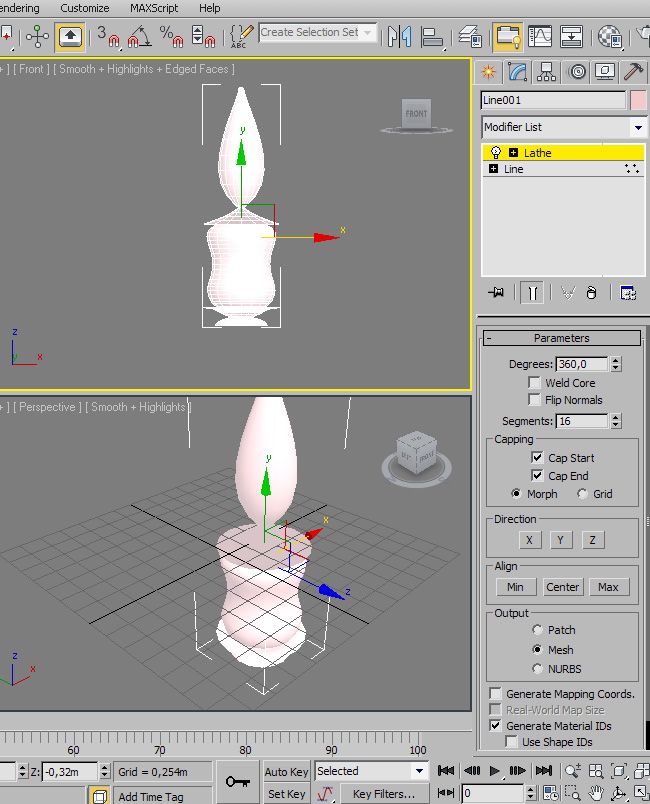The image size is (650, 804).
Task: Switch to the Motion panel tab
Action: pyautogui.click(x=577, y=72)
